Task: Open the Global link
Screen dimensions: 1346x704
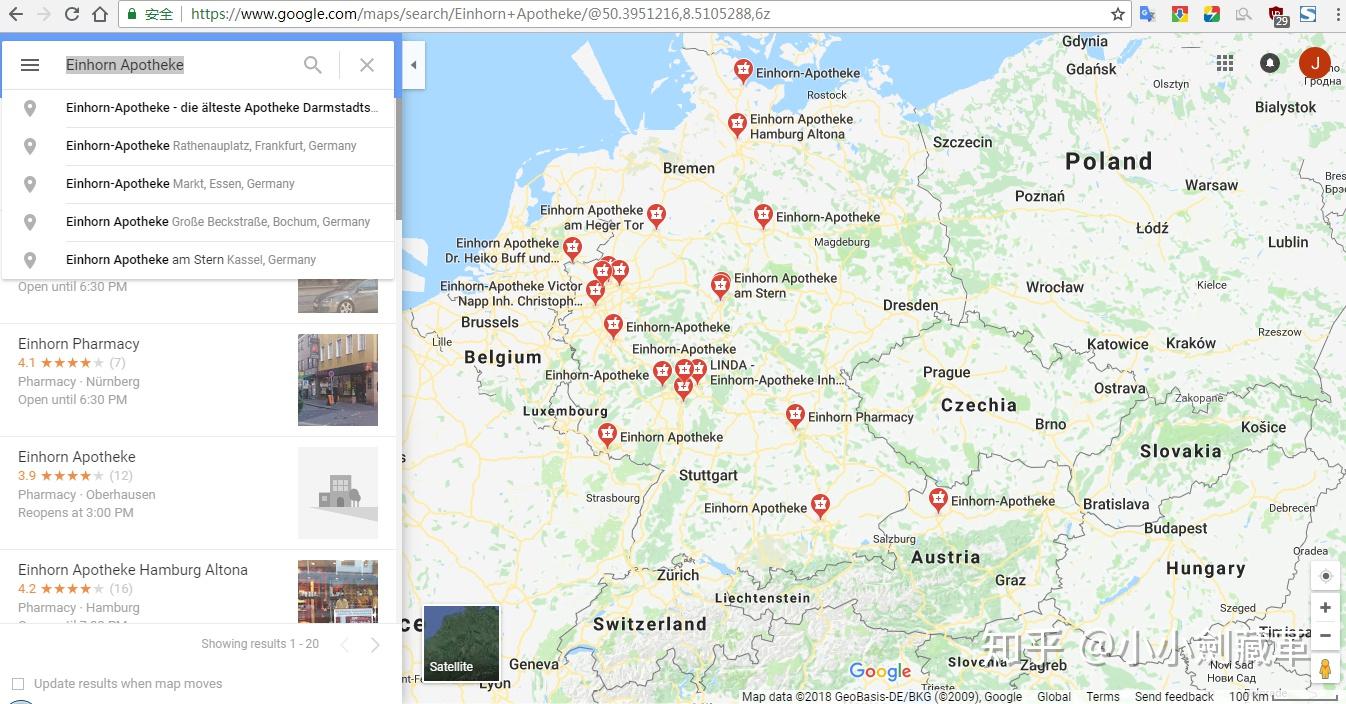Action: tap(1054, 697)
